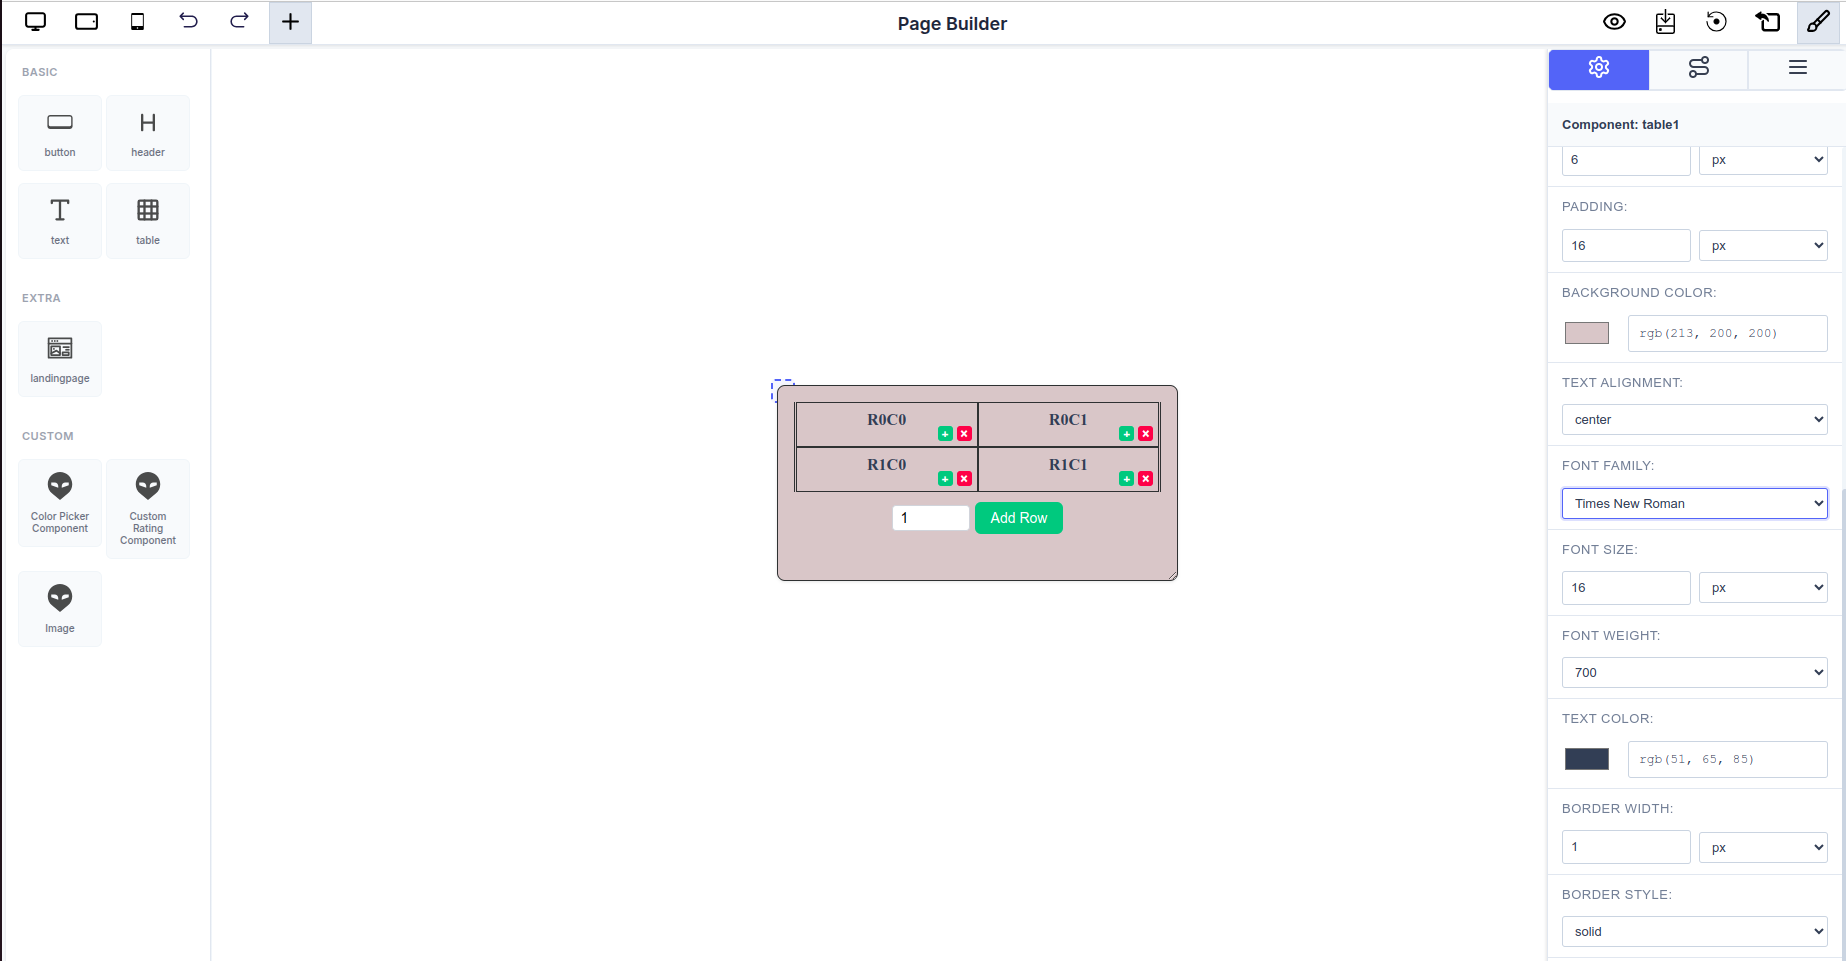Image resolution: width=1846 pixels, height=961 pixels.
Task: Open the settings gear tab
Action: pyautogui.click(x=1598, y=68)
